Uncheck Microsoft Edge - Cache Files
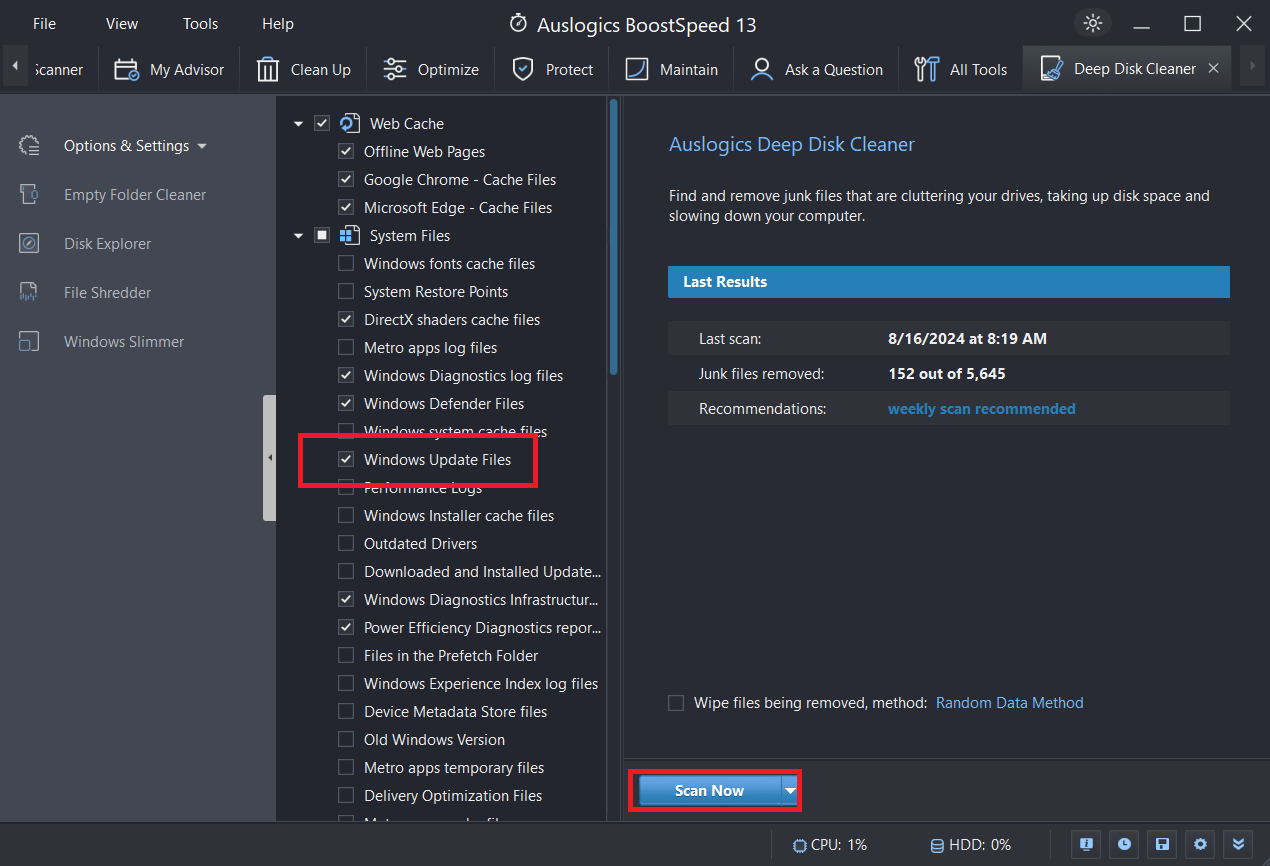1270x866 pixels. click(x=346, y=207)
